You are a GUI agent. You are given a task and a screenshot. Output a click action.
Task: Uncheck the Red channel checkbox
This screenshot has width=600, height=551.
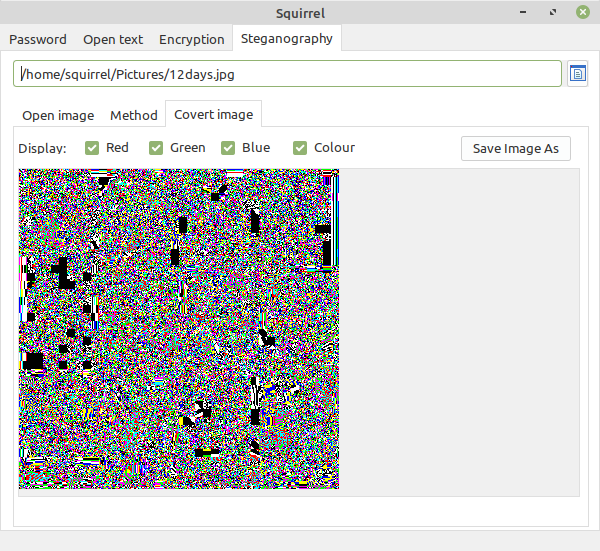click(92, 148)
